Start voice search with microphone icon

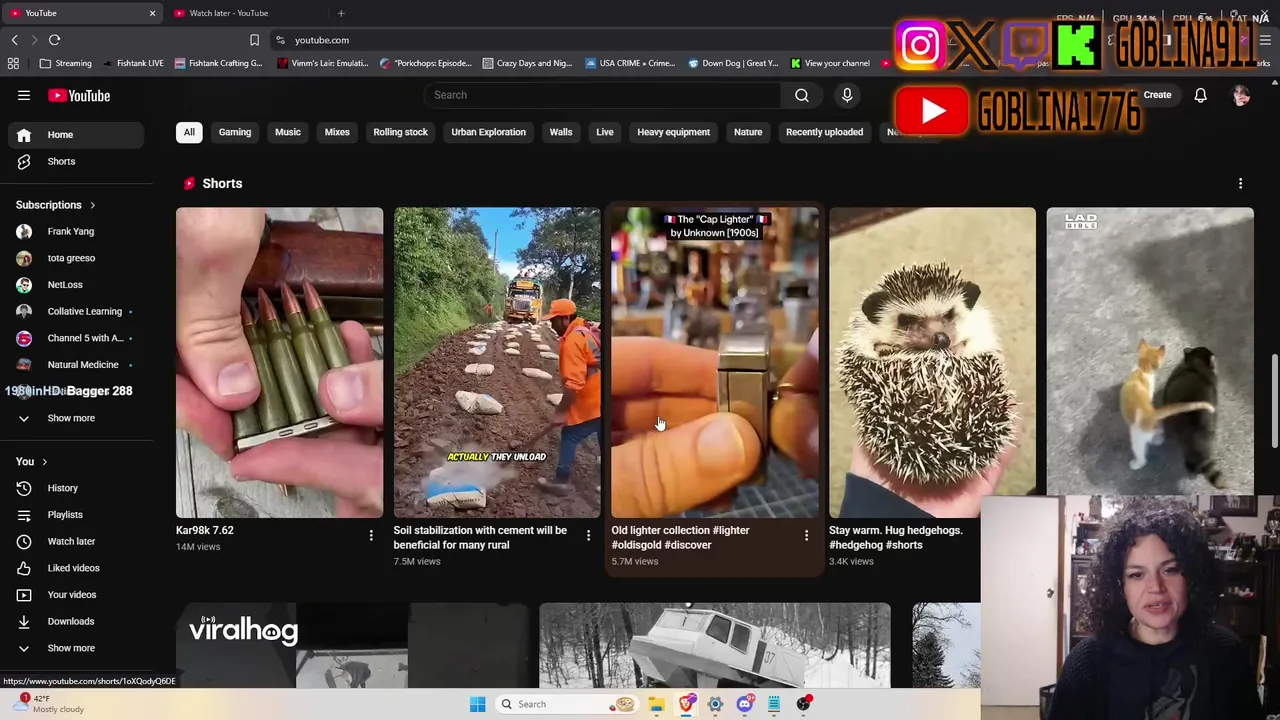(x=847, y=95)
